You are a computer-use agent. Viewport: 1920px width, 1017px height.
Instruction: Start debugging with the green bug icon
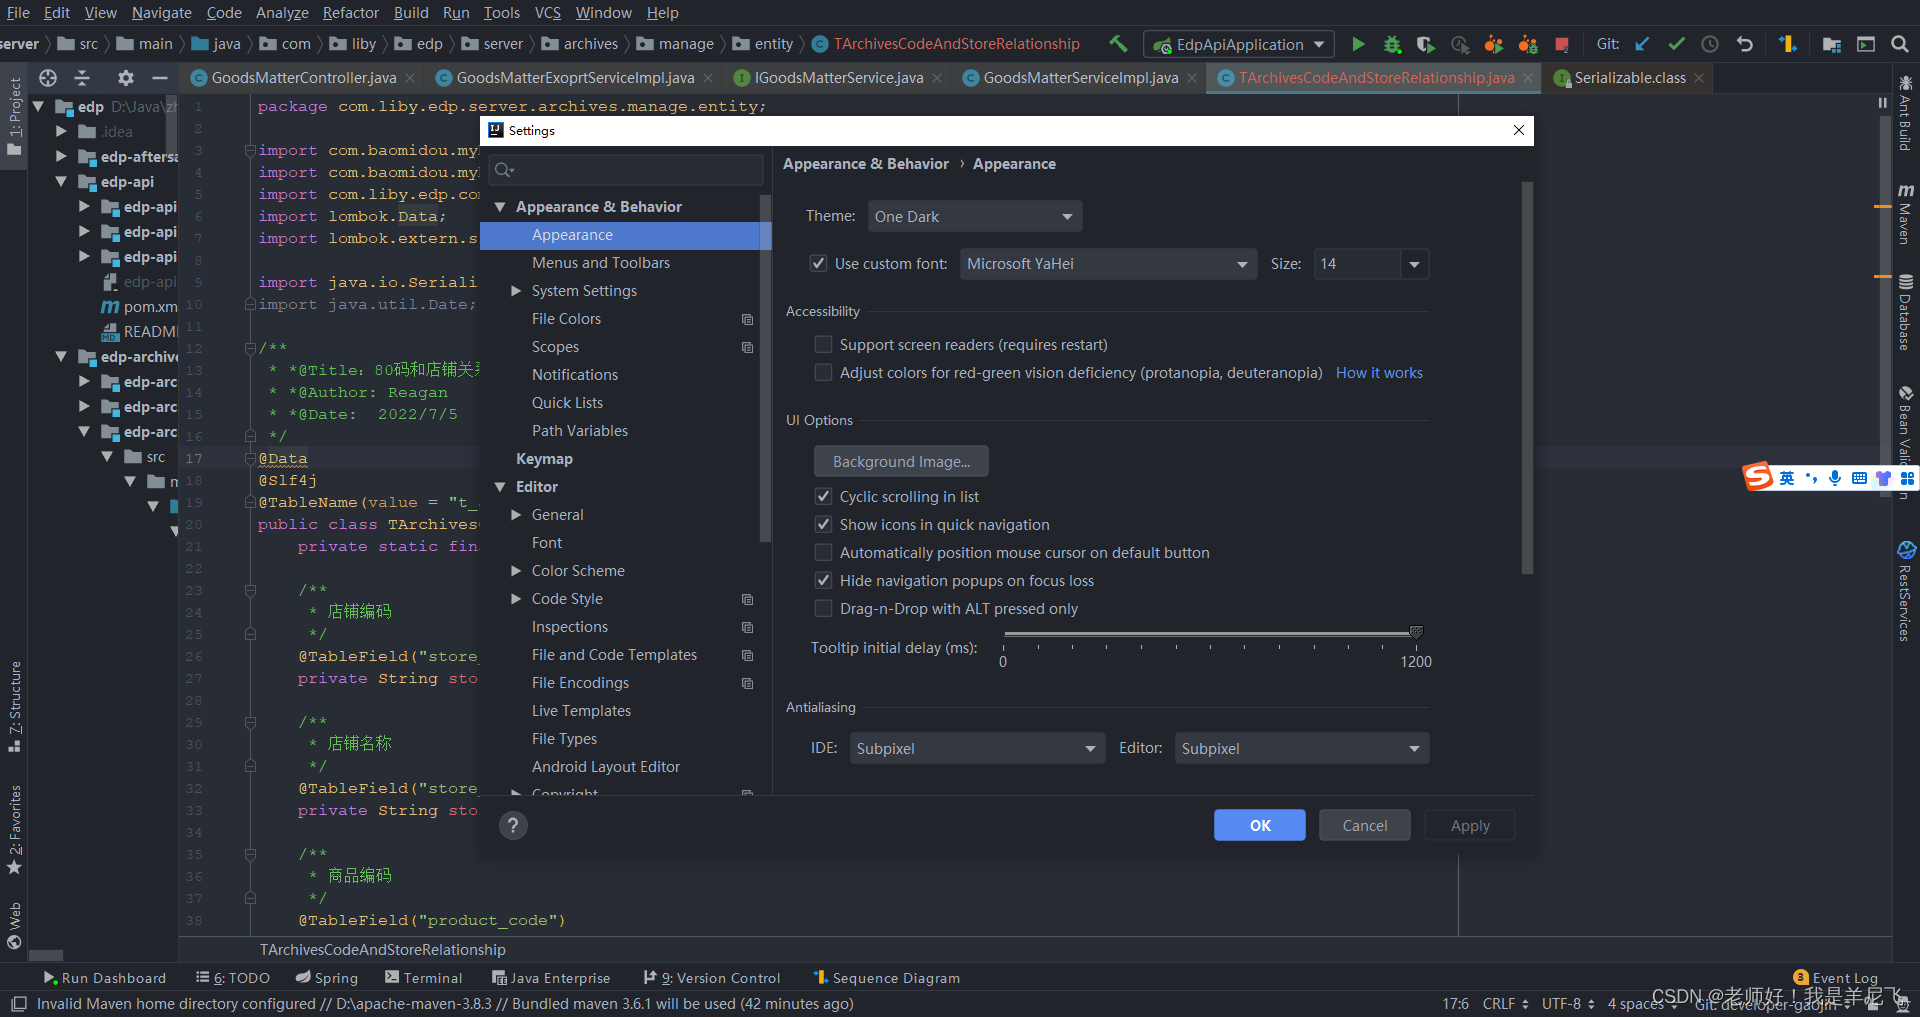click(1392, 44)
